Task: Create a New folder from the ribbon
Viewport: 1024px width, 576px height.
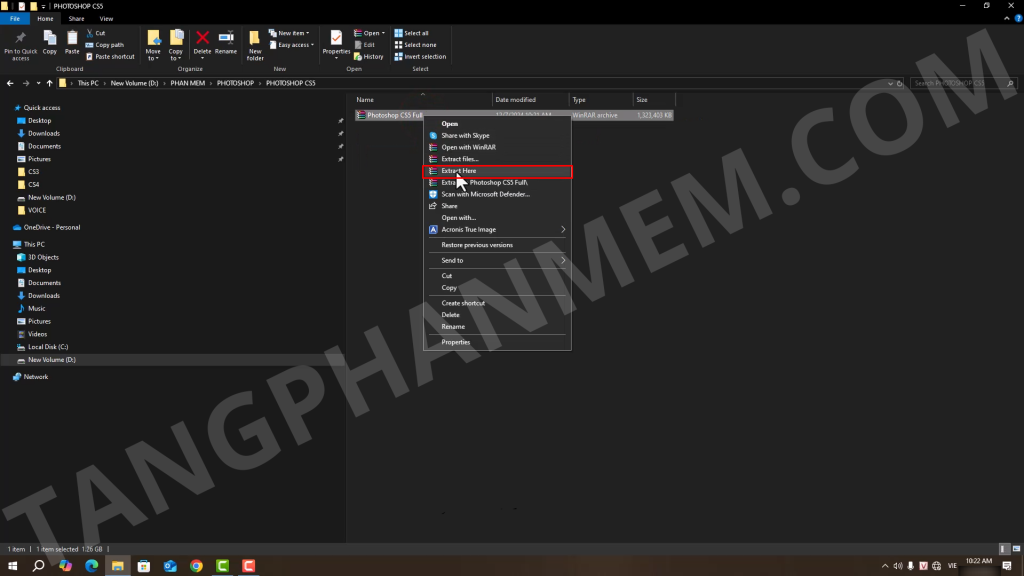Action: click(255, 43)
